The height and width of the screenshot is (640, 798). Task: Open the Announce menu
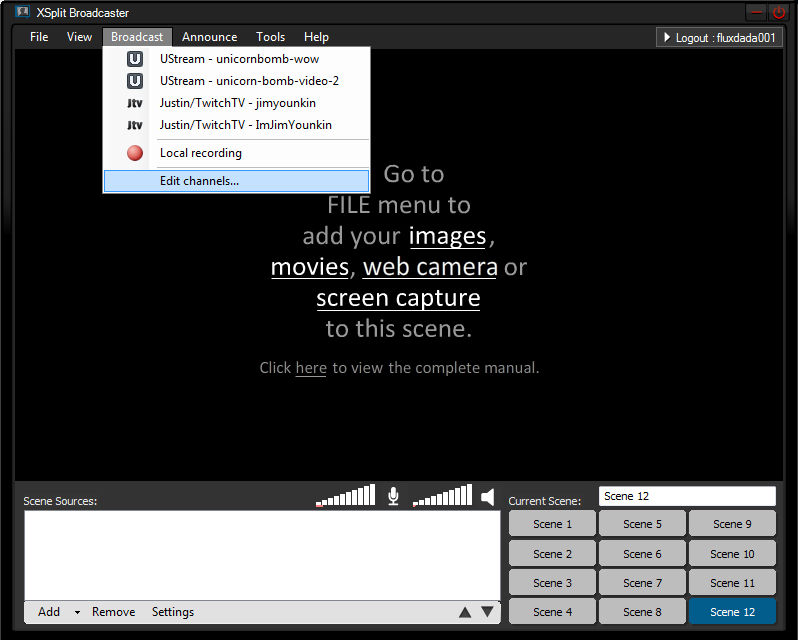coord(210,37)
